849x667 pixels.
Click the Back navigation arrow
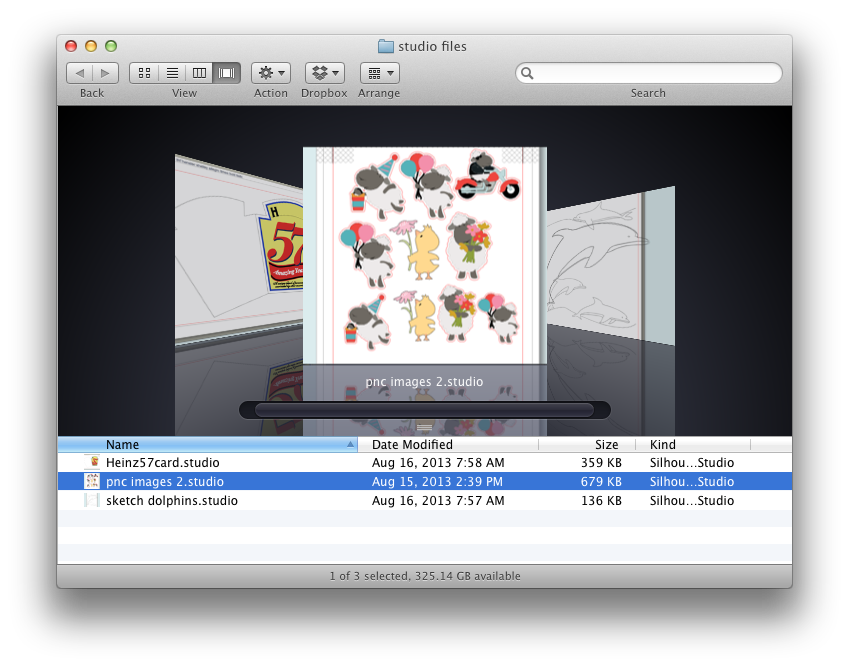(80, 72)
